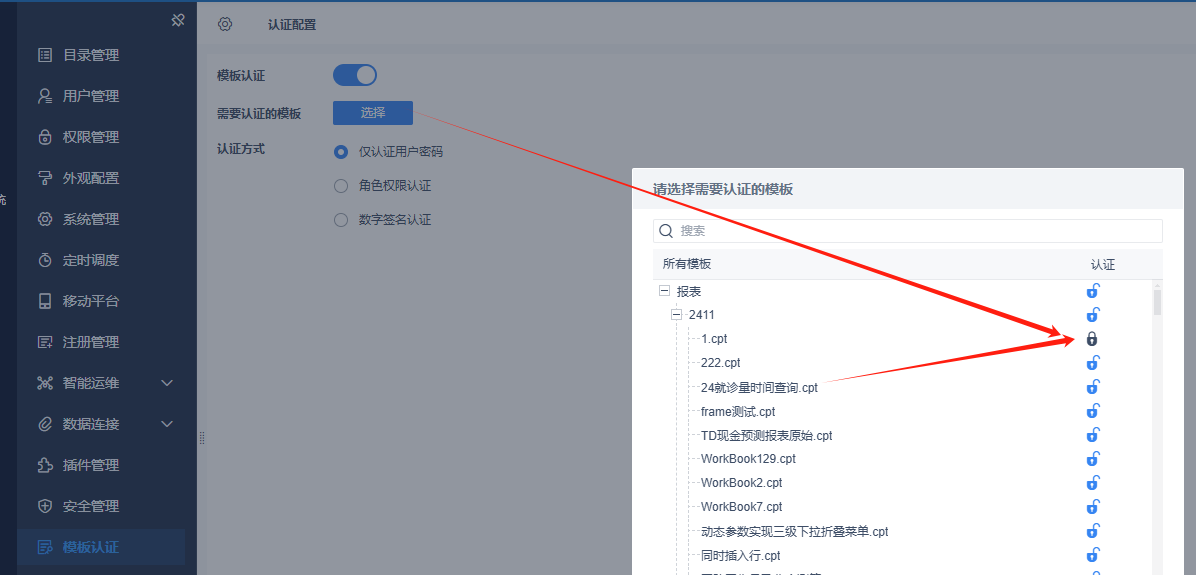Viewport: 1196px width, 575px height.
Task: Select 动态参数实现三级下拉折叠菜单.cpt row
Action: 795,532
